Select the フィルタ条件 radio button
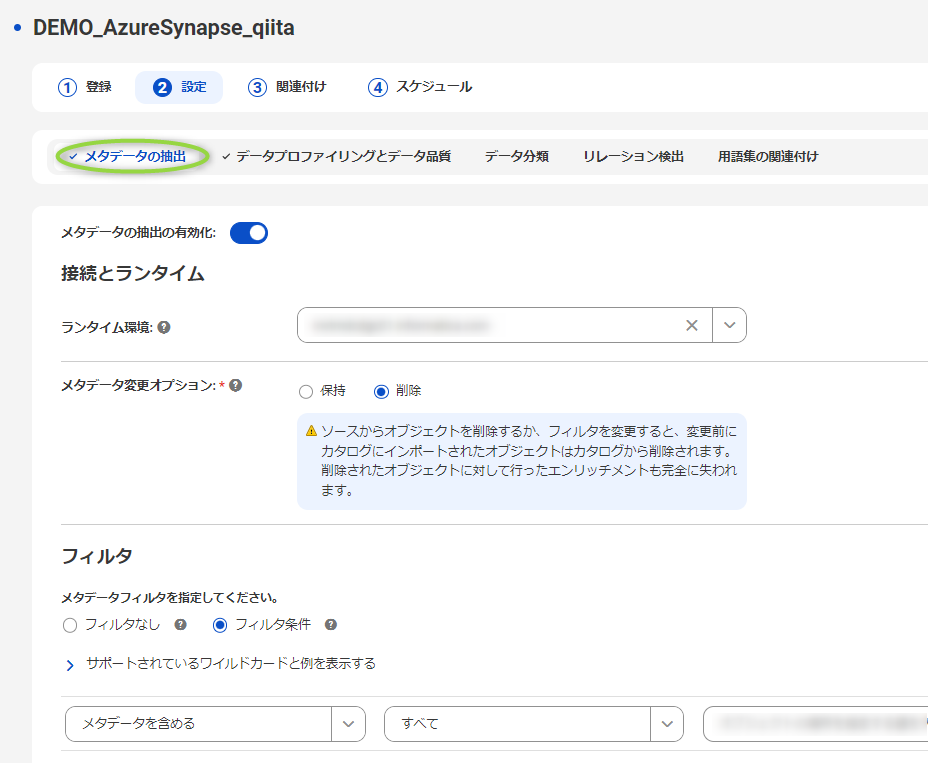 [x=220, y=625]
